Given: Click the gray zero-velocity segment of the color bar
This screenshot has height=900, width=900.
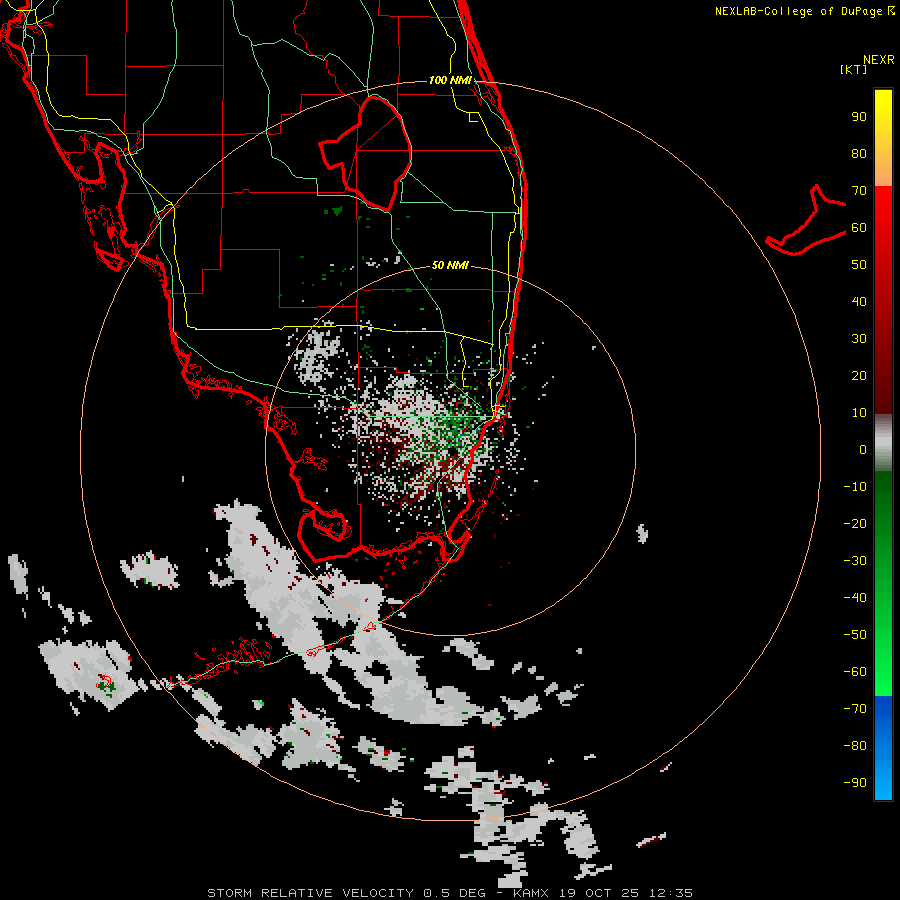Looking at the screenshot, I should (x=883, y=443).
